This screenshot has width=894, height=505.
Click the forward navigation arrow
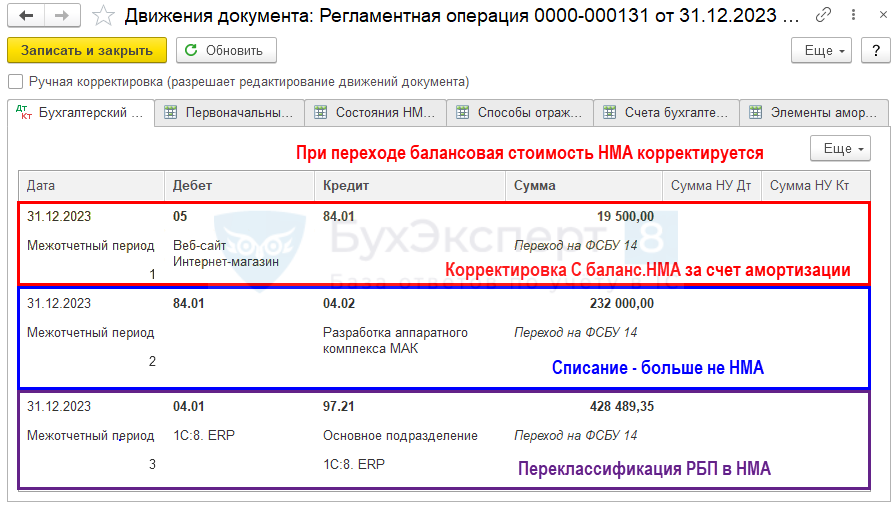pyautogui.click(x=62, y=16)
